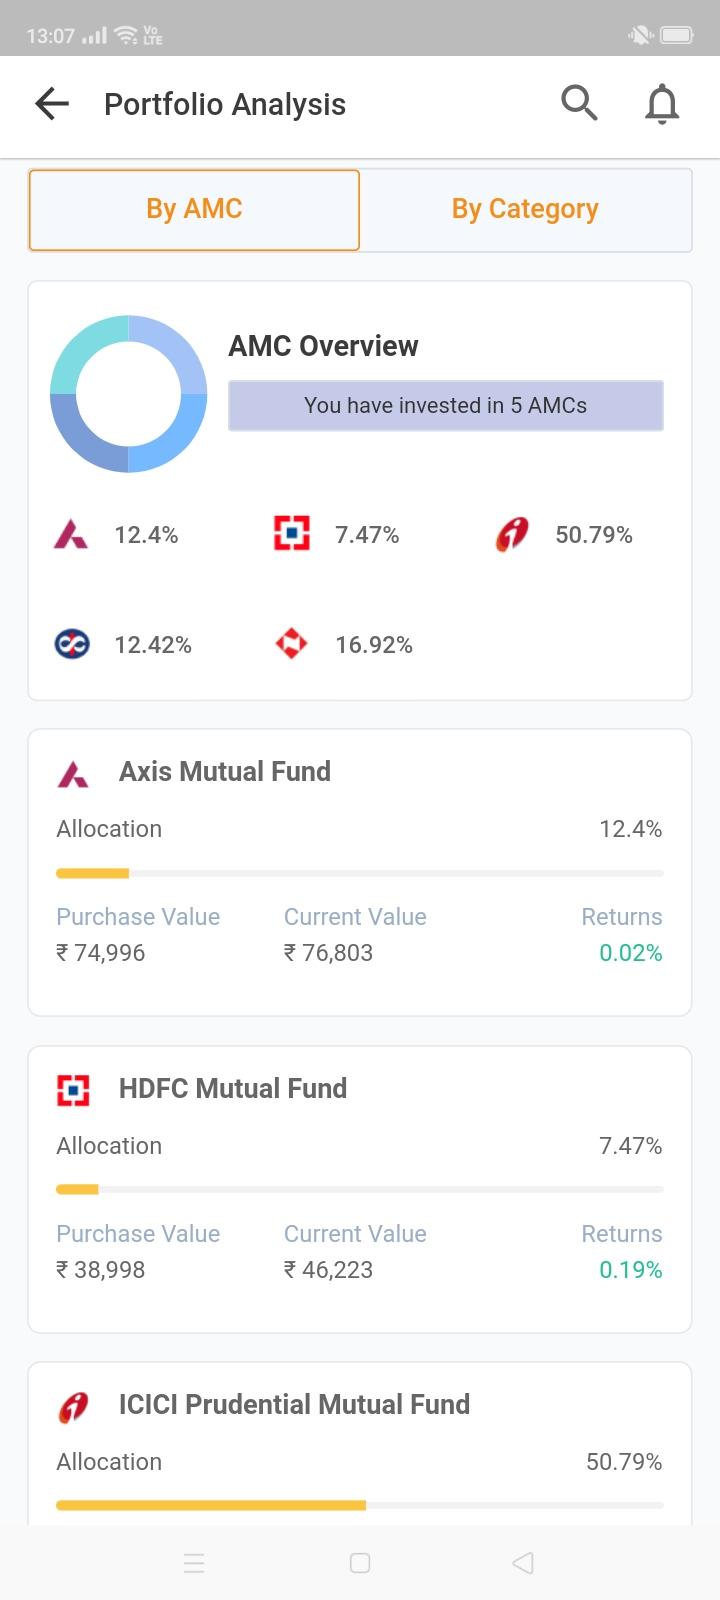Click the AMC allocation donut chart
Screen dimensions: 720x1600
(129, 394)
